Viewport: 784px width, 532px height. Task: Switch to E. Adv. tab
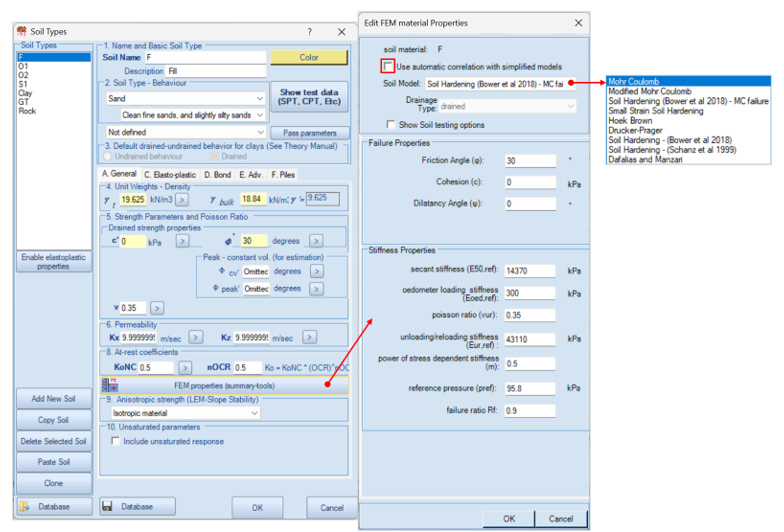tap(250, 174)
